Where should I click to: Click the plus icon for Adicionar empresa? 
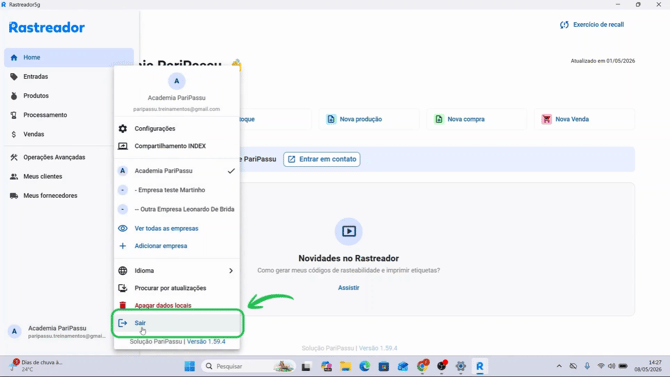tap(123, 246)
